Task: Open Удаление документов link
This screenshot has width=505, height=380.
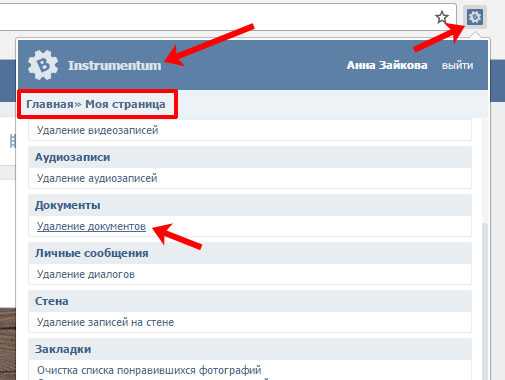Action: (x=91, y=226)
